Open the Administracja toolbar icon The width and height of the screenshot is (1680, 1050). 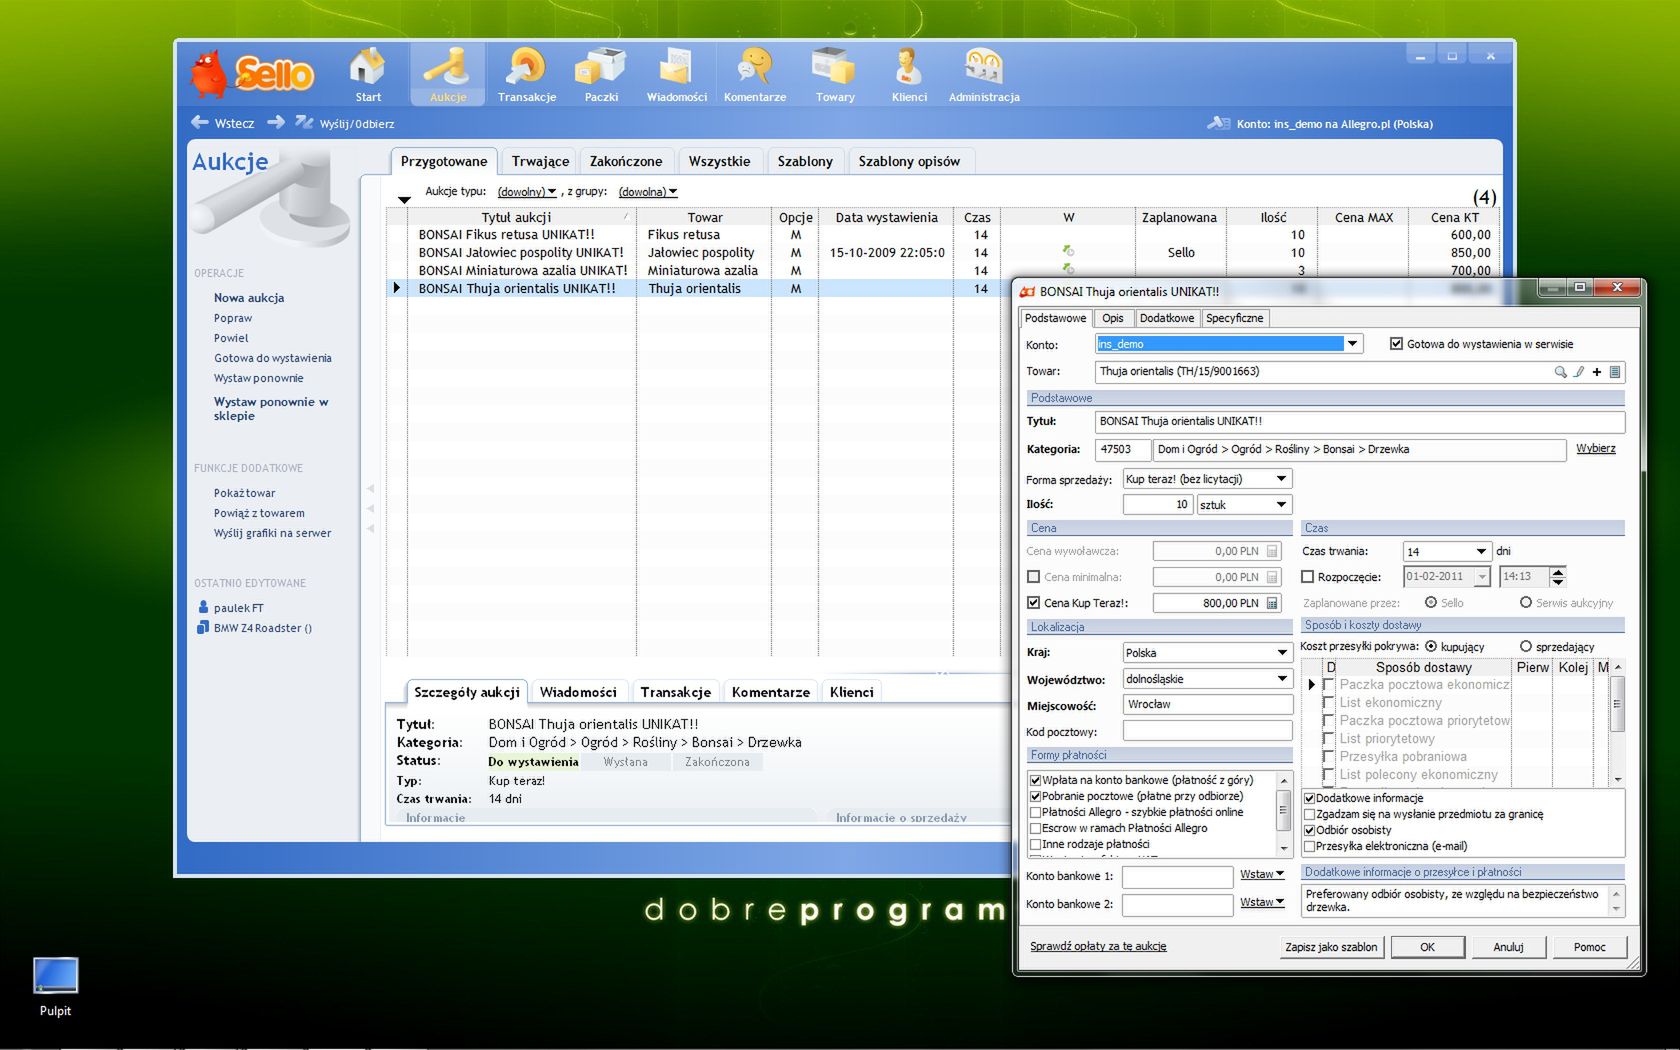tap(984, 75)
